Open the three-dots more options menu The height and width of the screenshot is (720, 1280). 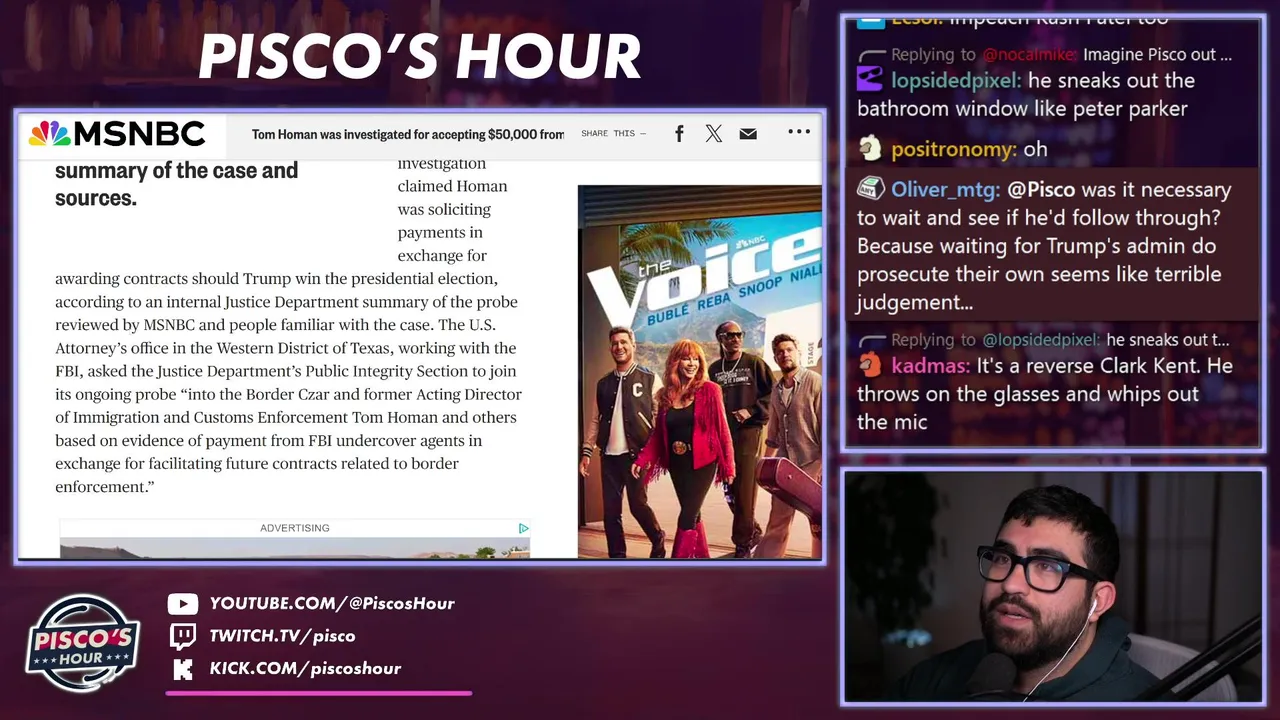[x=798, y=132]
